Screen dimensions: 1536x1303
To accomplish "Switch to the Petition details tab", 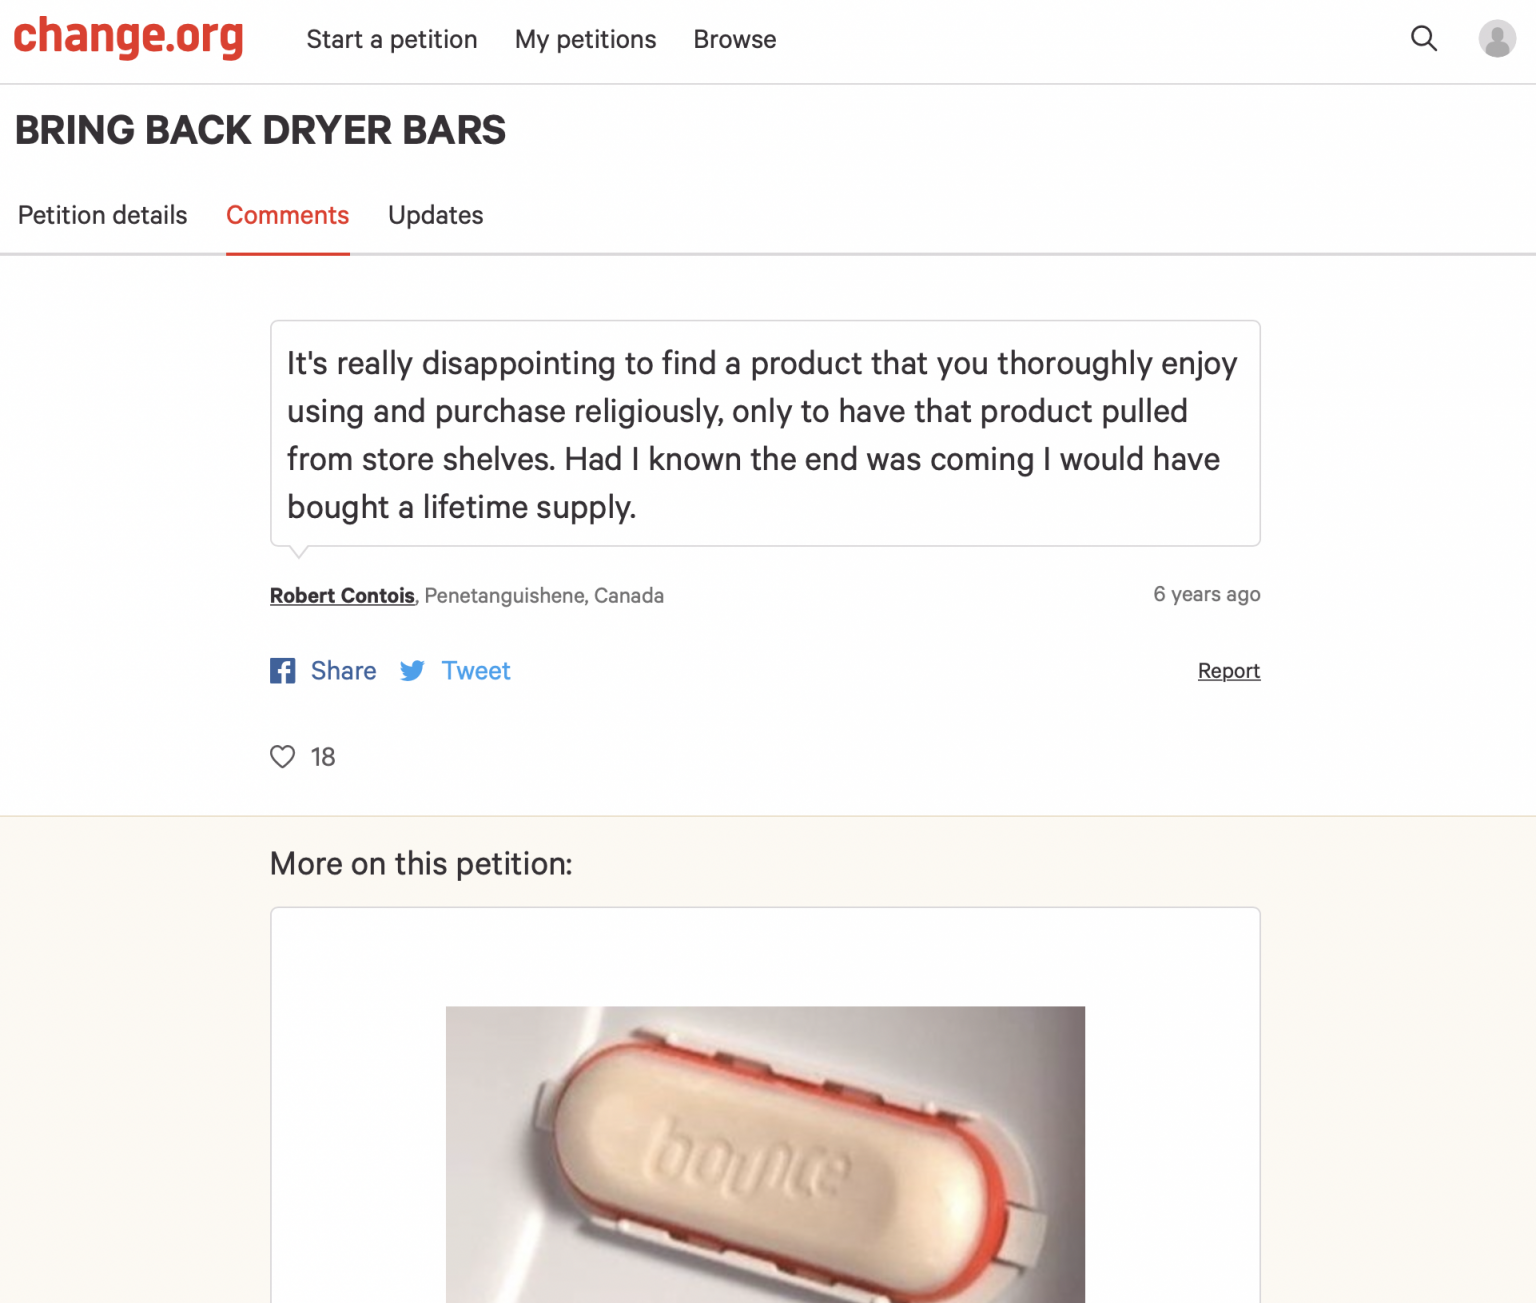I will pos(102,215).
